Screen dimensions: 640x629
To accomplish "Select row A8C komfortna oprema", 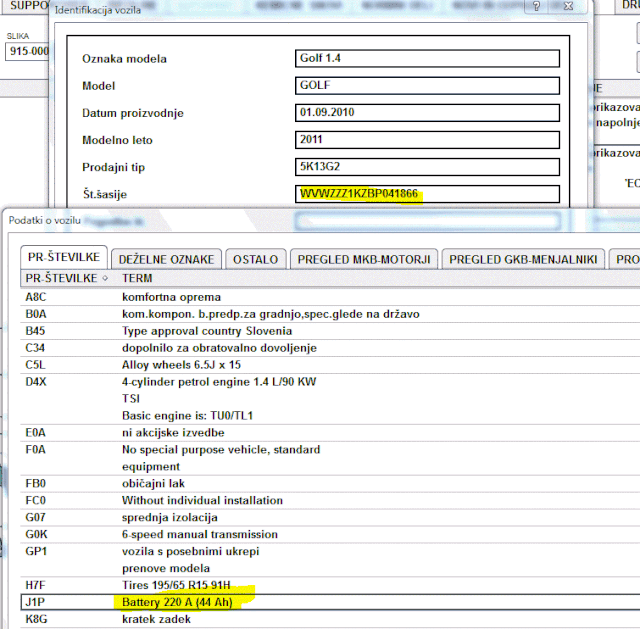I will coord(330,297).
